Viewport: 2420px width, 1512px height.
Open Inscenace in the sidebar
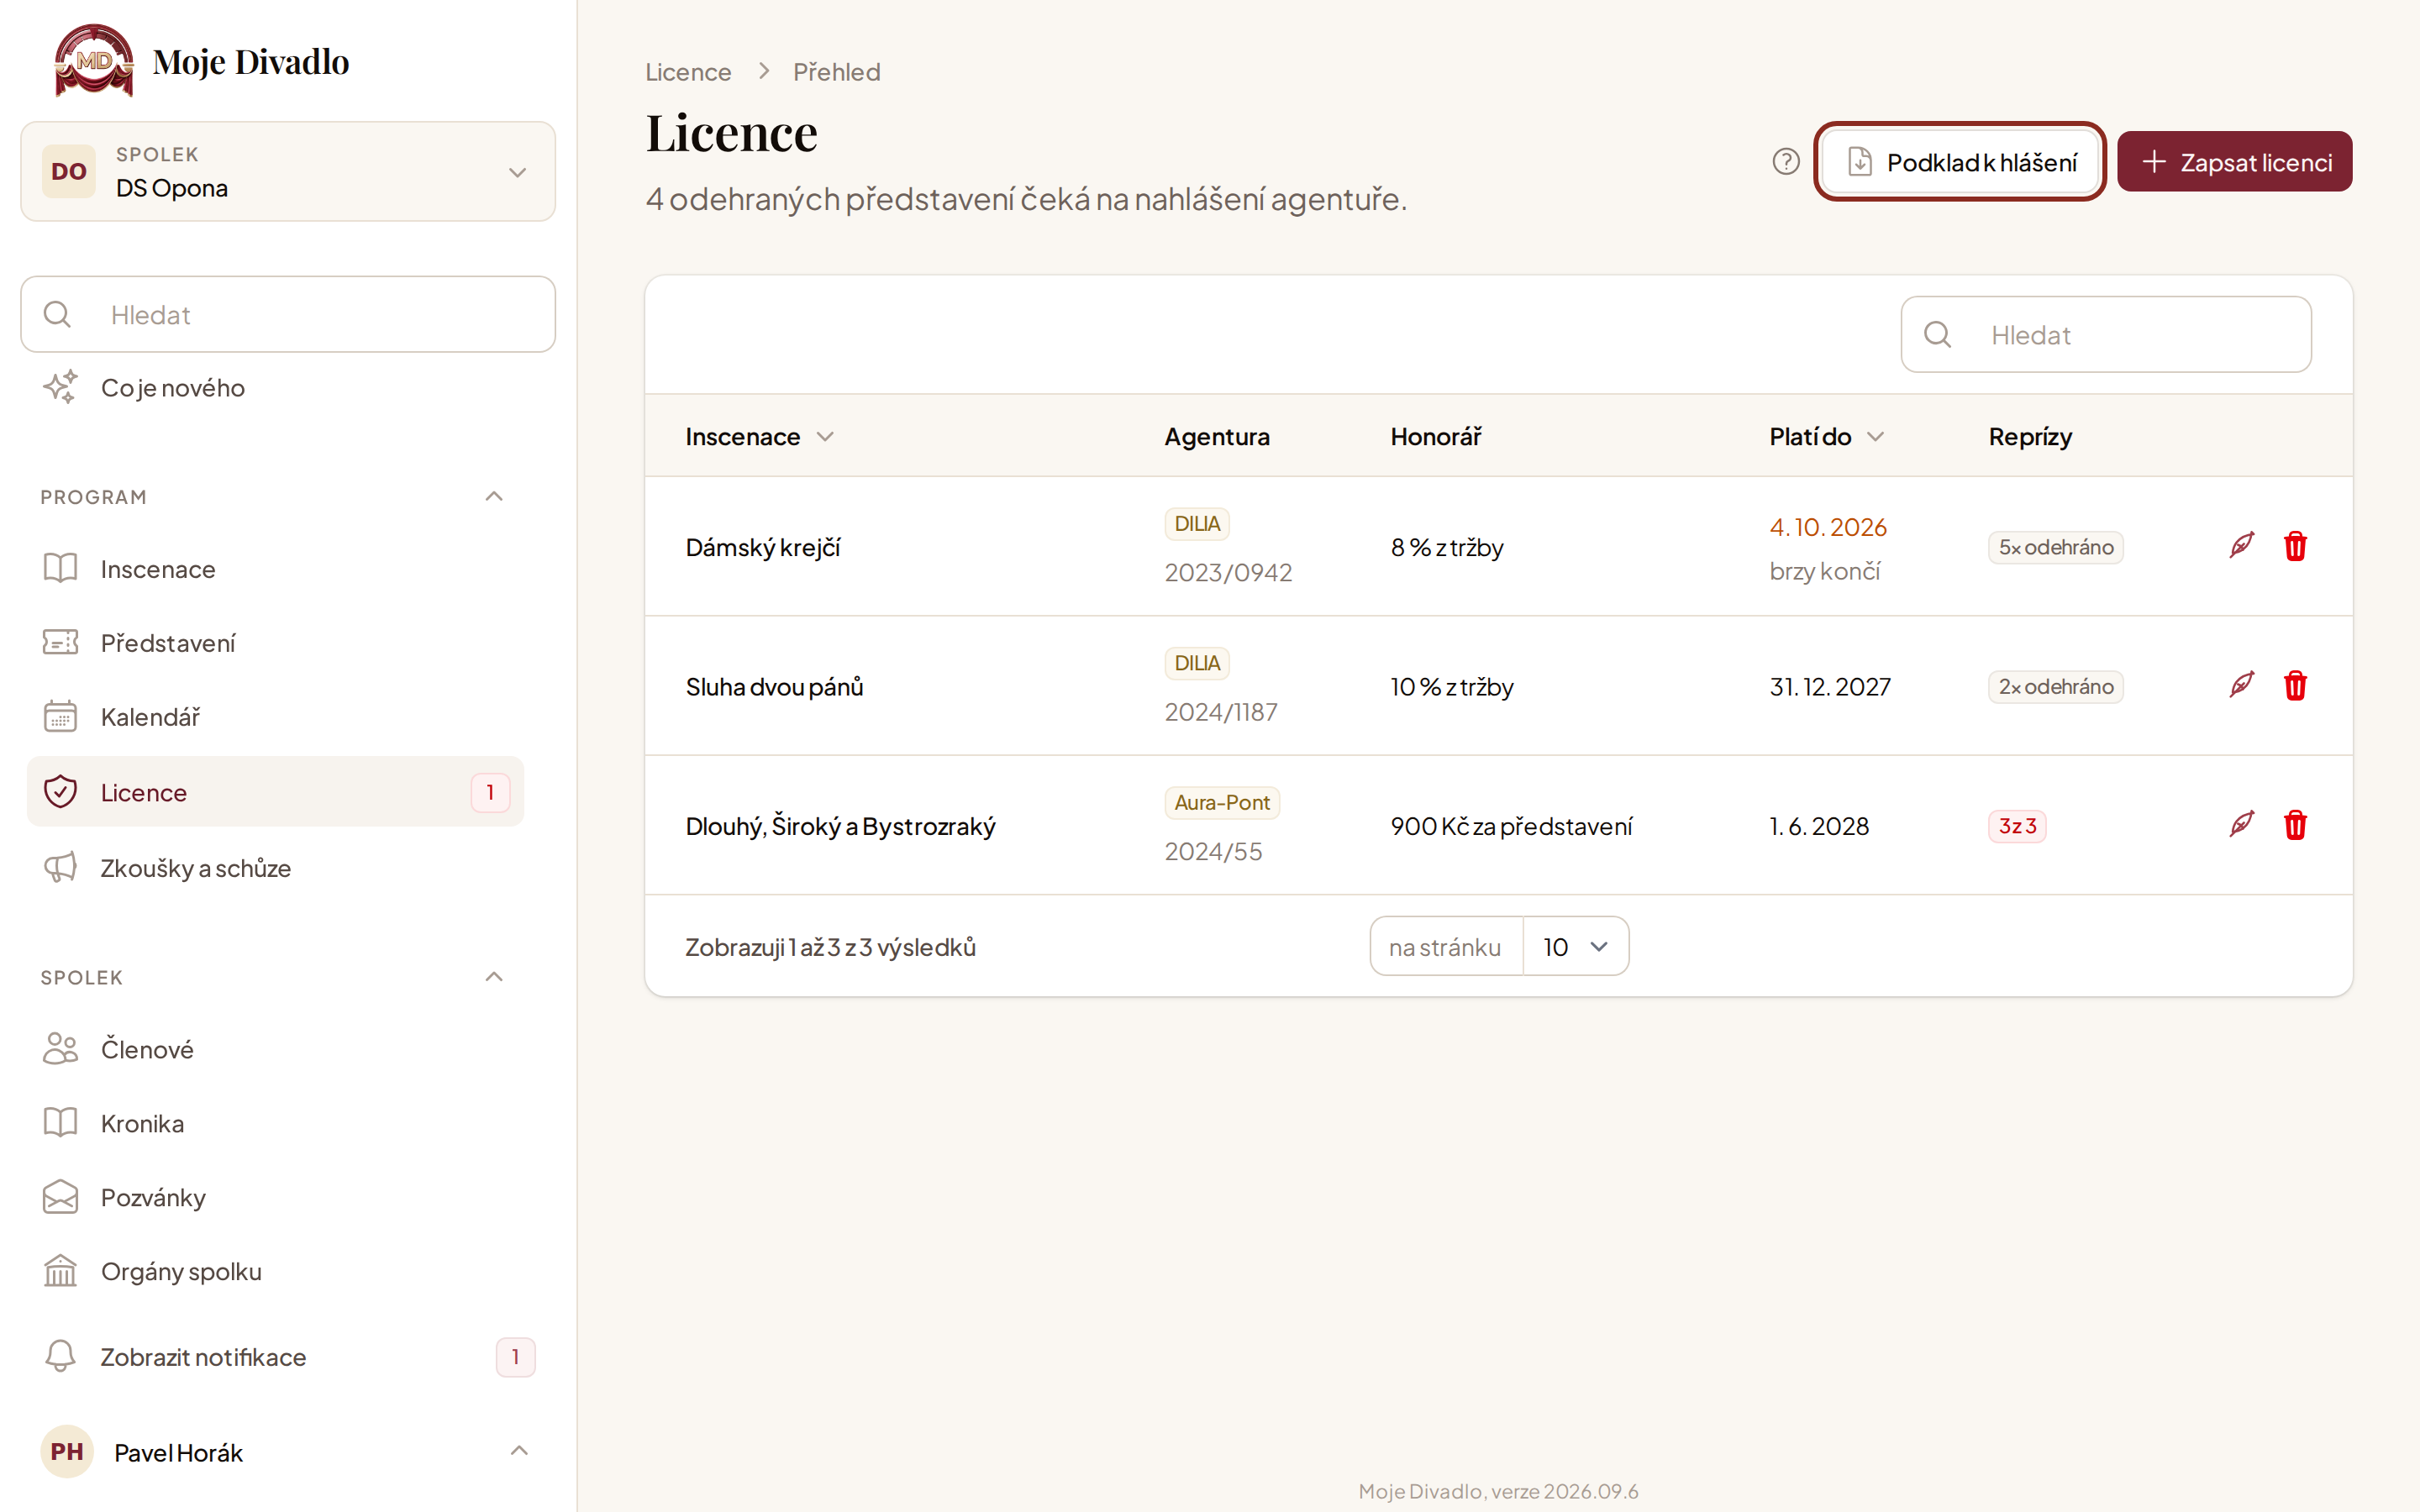point(275,568)
